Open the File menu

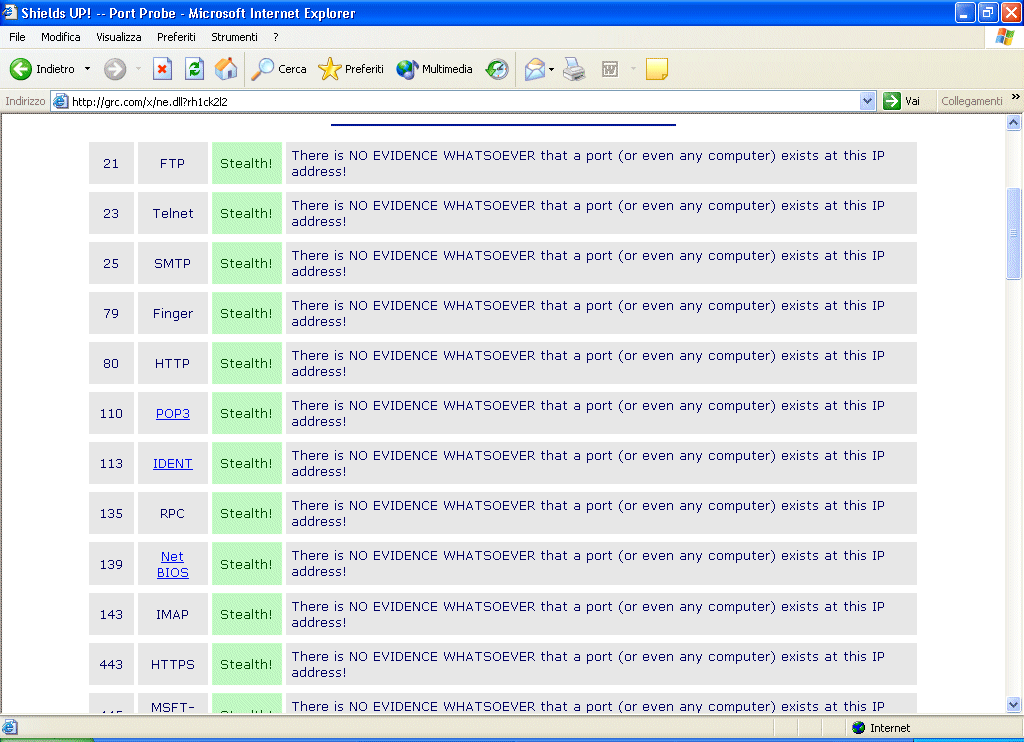pyautogui.click(x=17, y=37)
